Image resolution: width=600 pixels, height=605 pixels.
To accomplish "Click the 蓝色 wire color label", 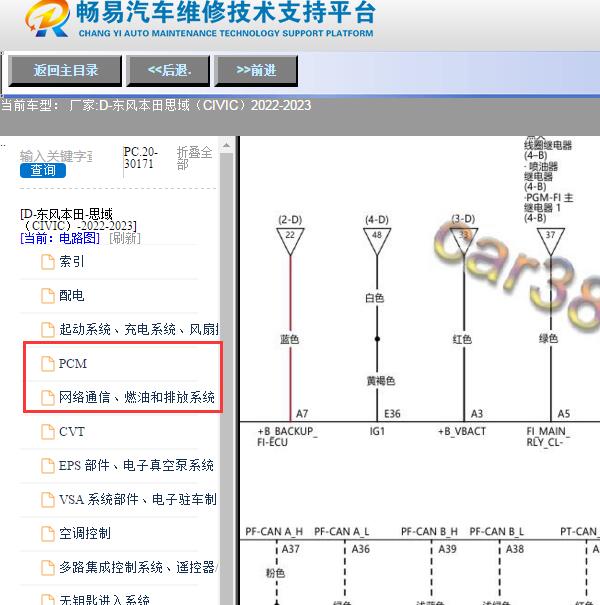I will [x=289, y=339].
